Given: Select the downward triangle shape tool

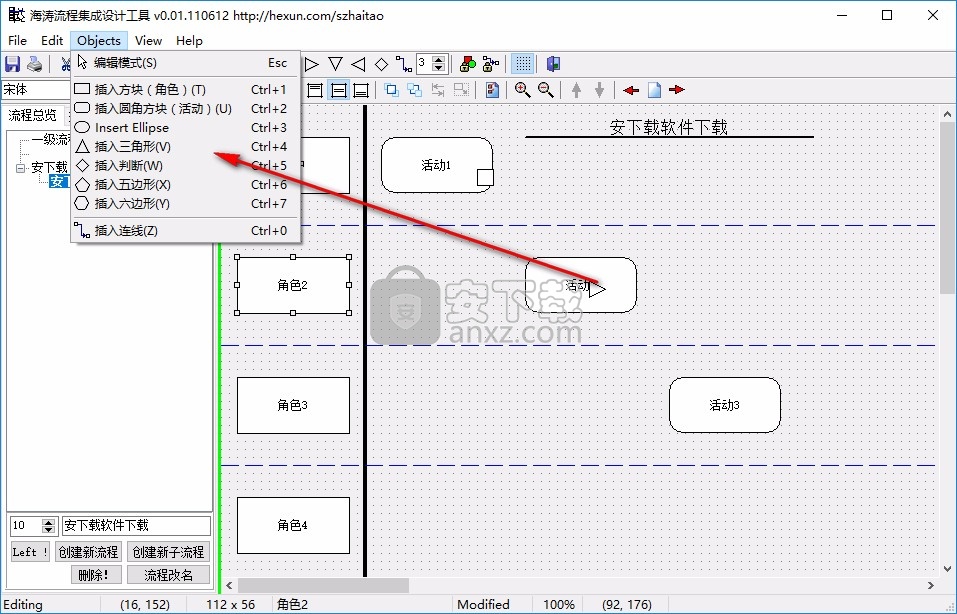Looking at the screenshot, I should 335,64.
